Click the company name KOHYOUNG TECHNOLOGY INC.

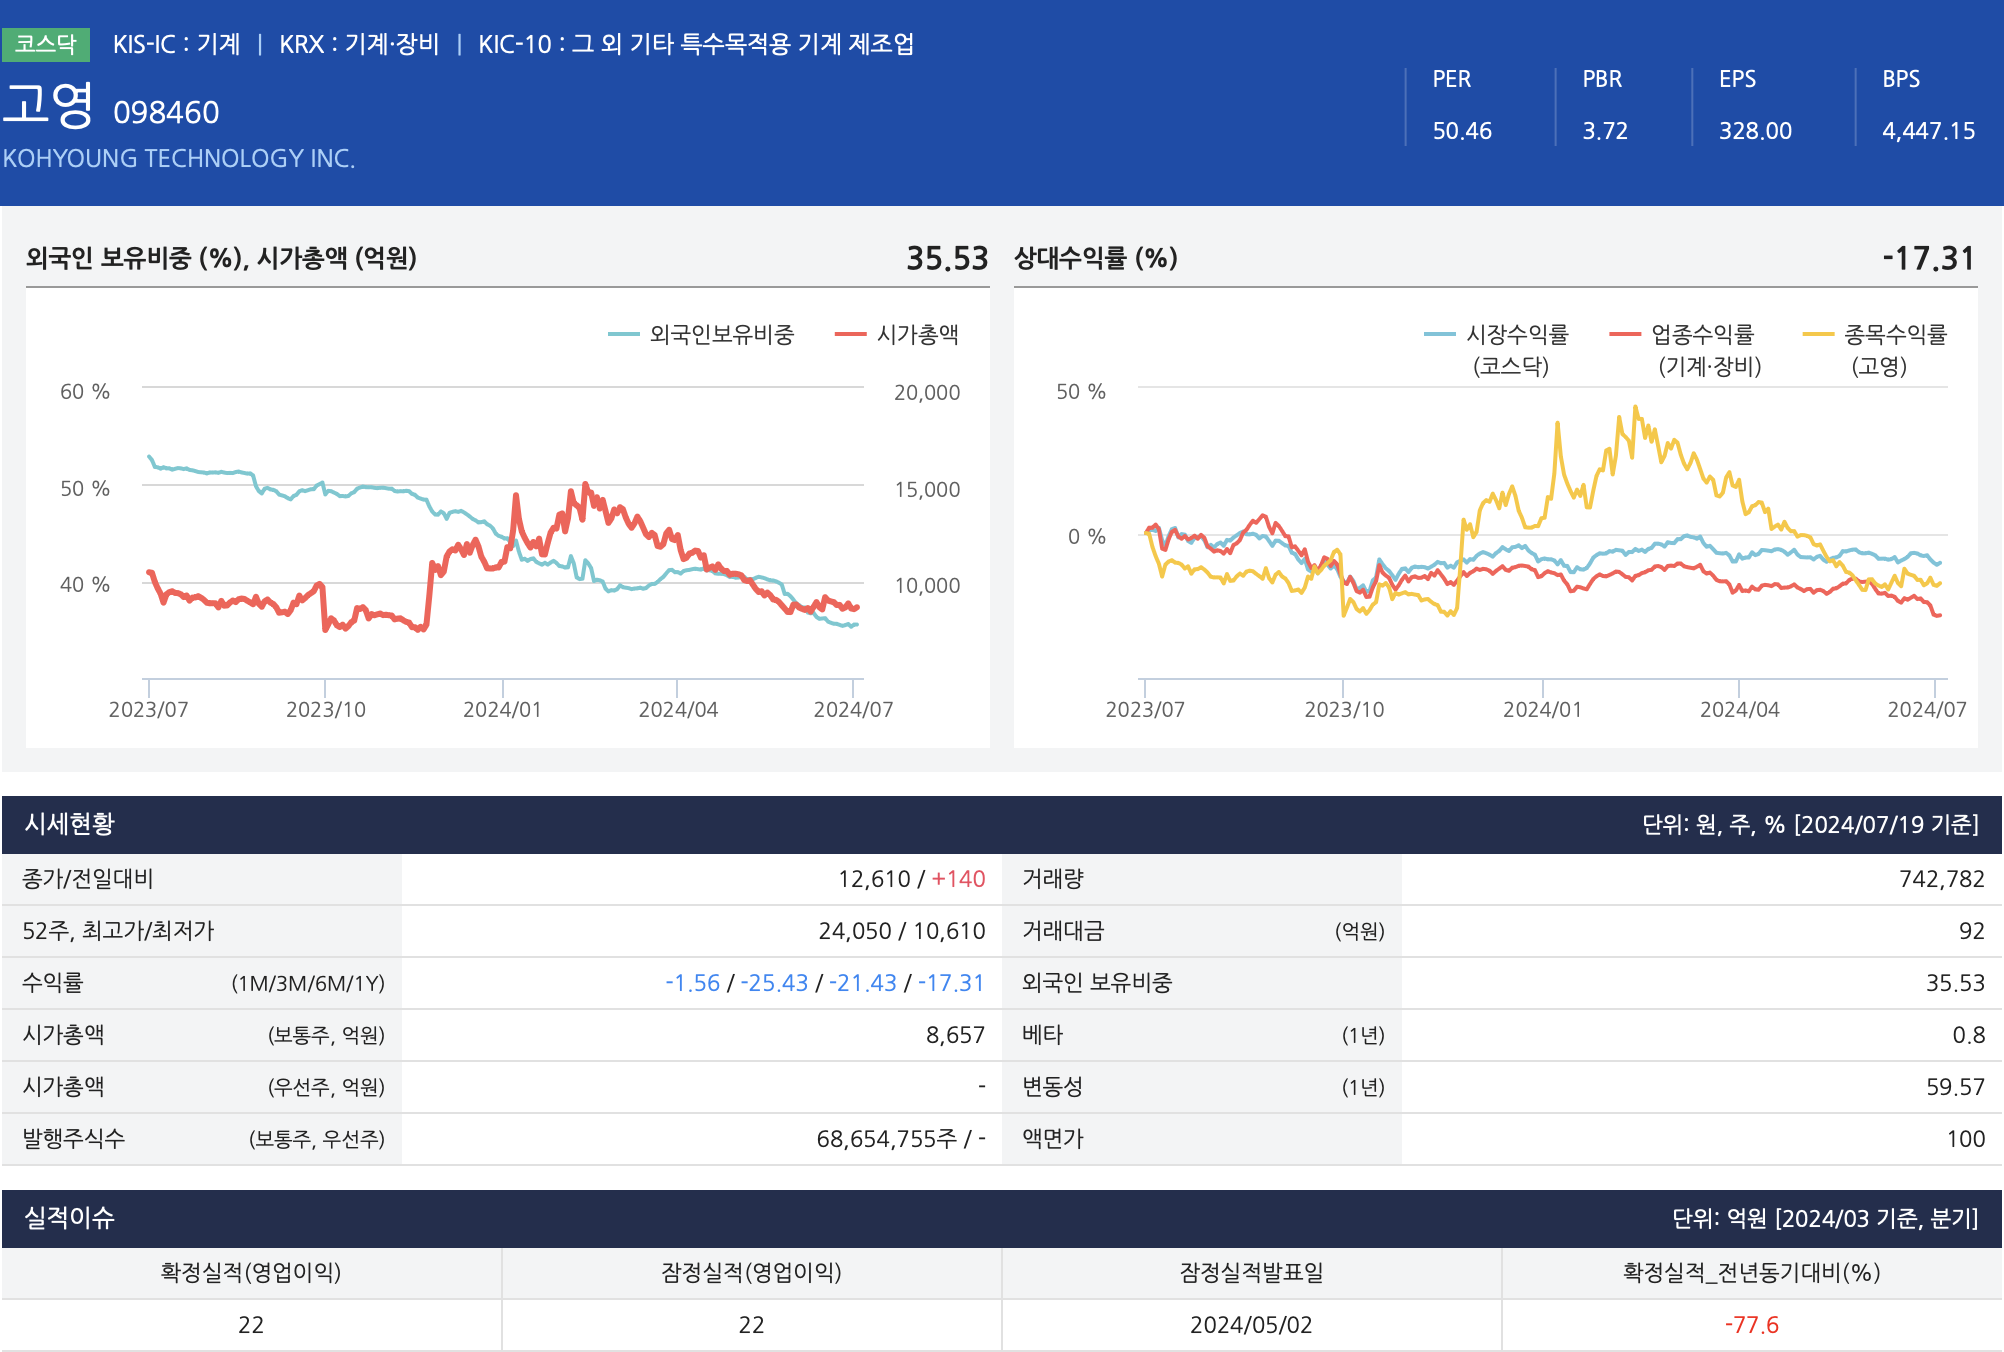(179, 158)
